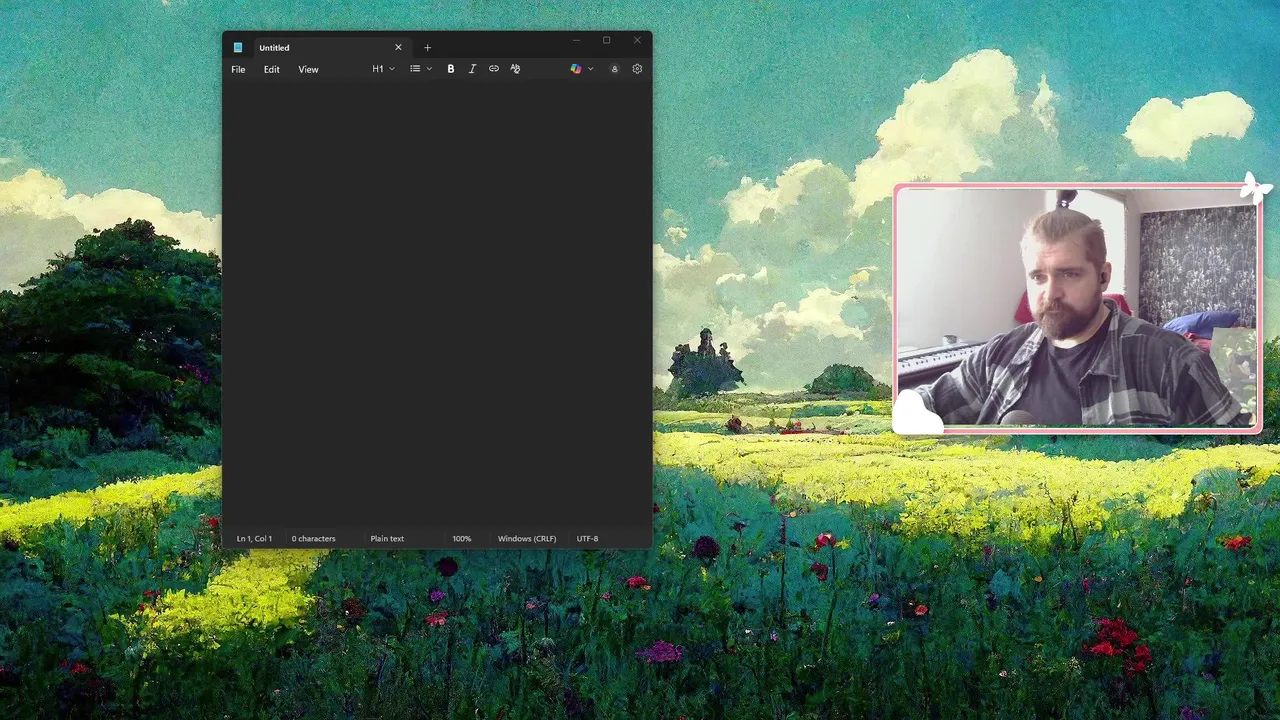Click the UTF-8 encoding indicator
Screen dimensions: 1280x720
click(x=587, y=539)
